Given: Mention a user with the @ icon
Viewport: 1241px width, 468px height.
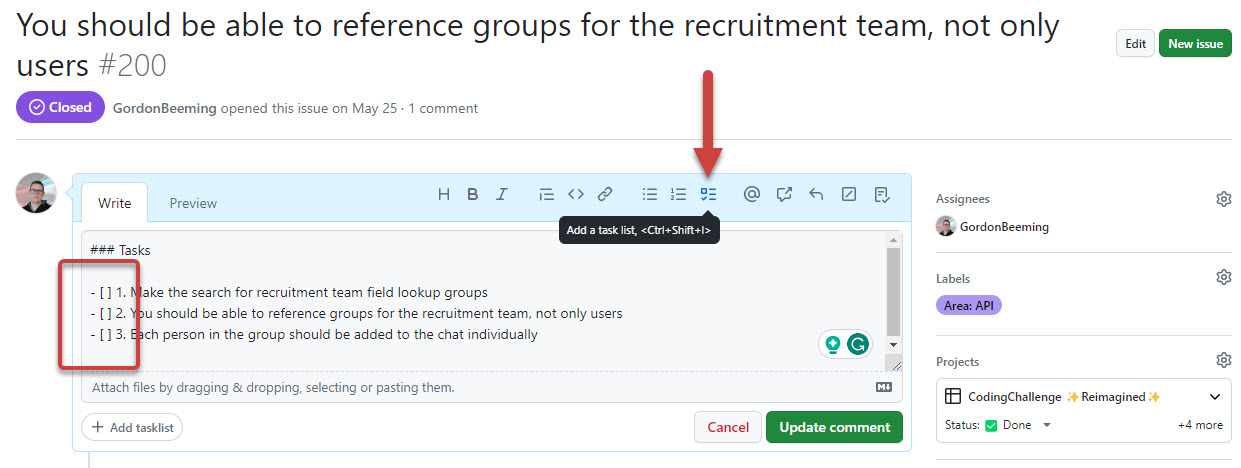Looking at the screenshot, I should (752, 194).
